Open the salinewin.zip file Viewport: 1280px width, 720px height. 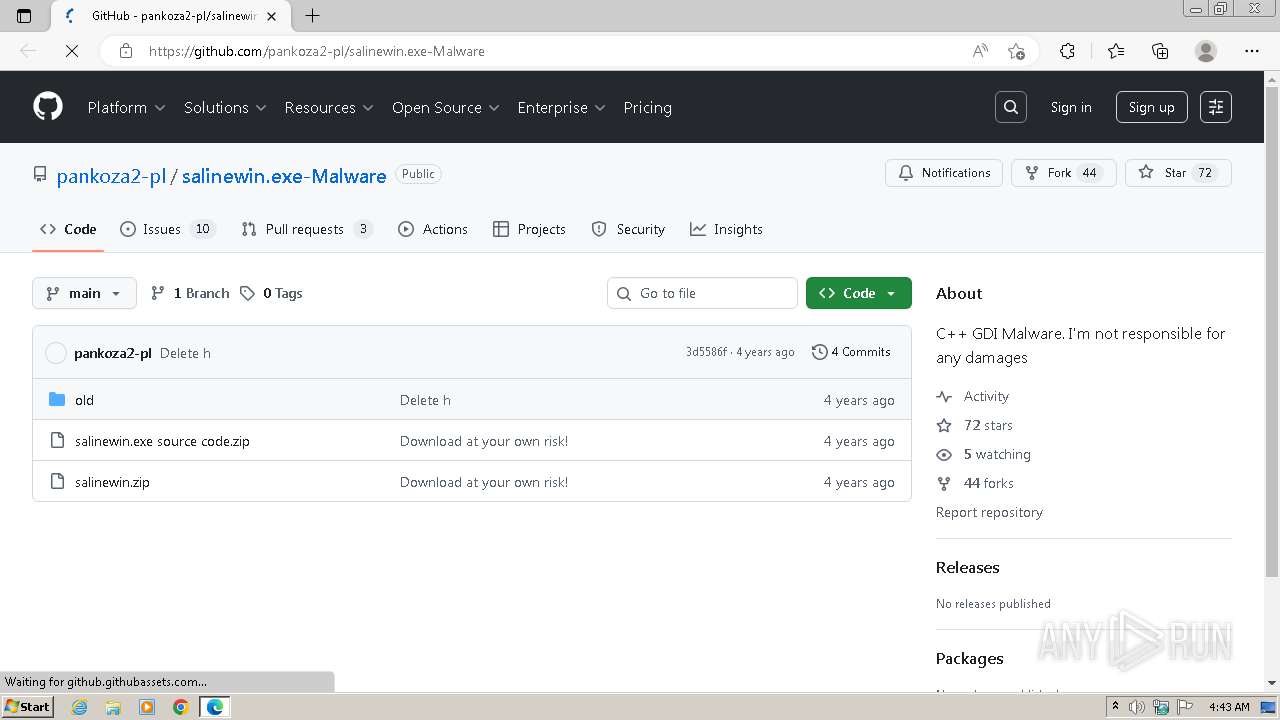tap(112, 482)
